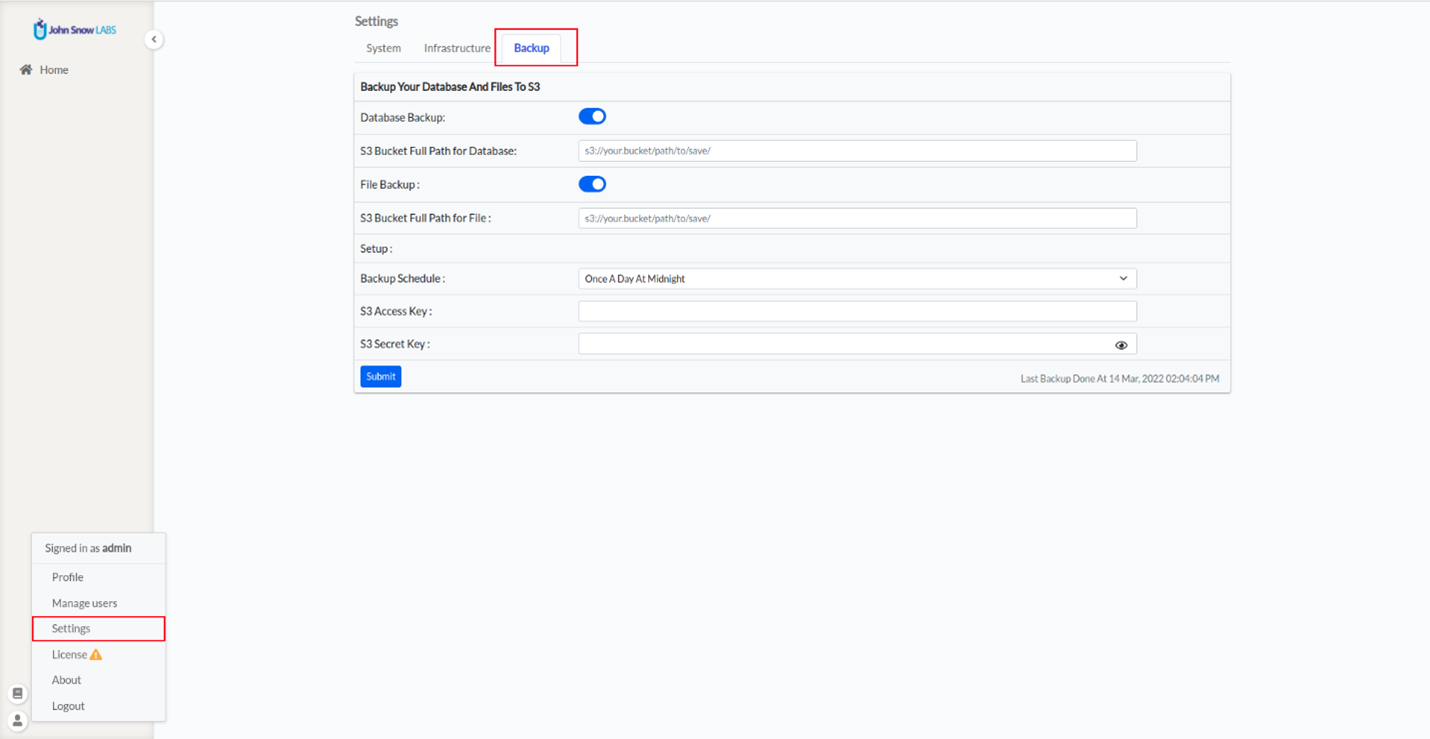Go to Home in the sidebar

54,70
